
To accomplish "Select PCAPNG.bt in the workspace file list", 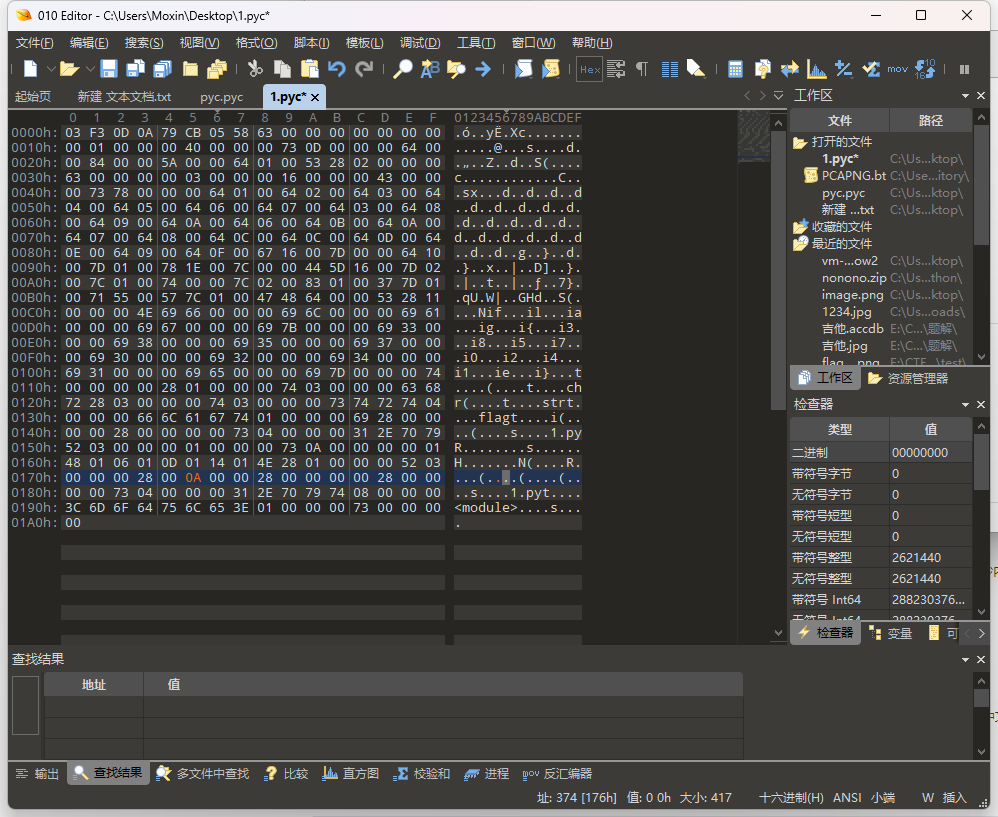I will coord(853,175).
